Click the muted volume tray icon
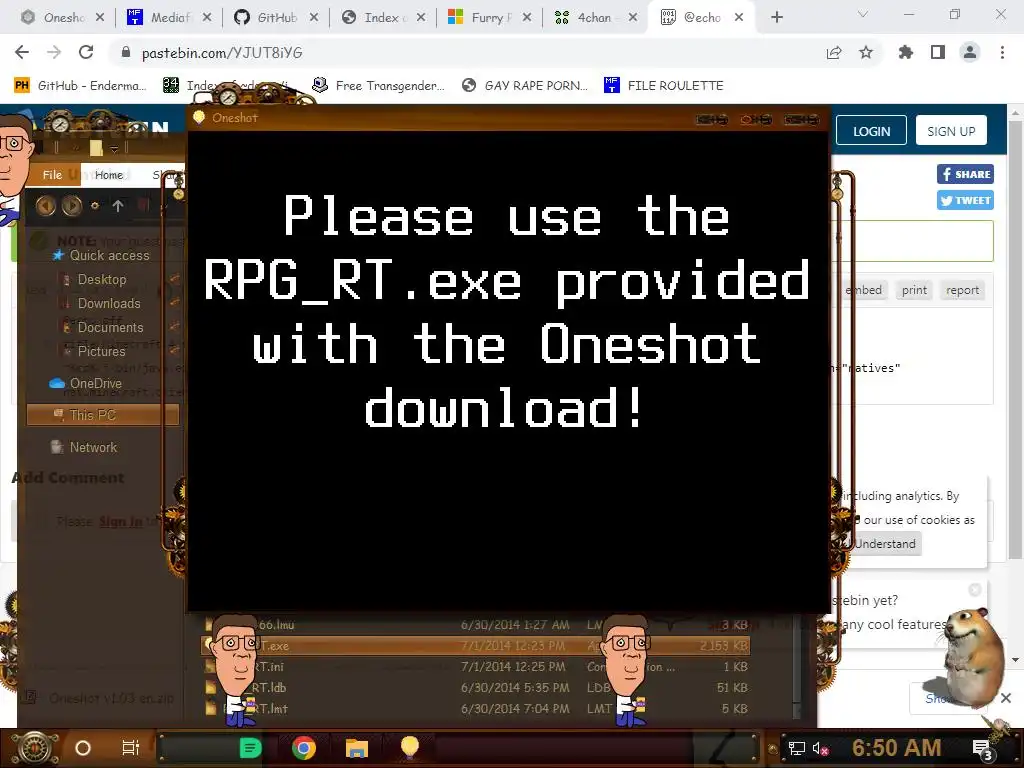Image resolution: width=1024 pixels, height=768 pixels. 820,748
